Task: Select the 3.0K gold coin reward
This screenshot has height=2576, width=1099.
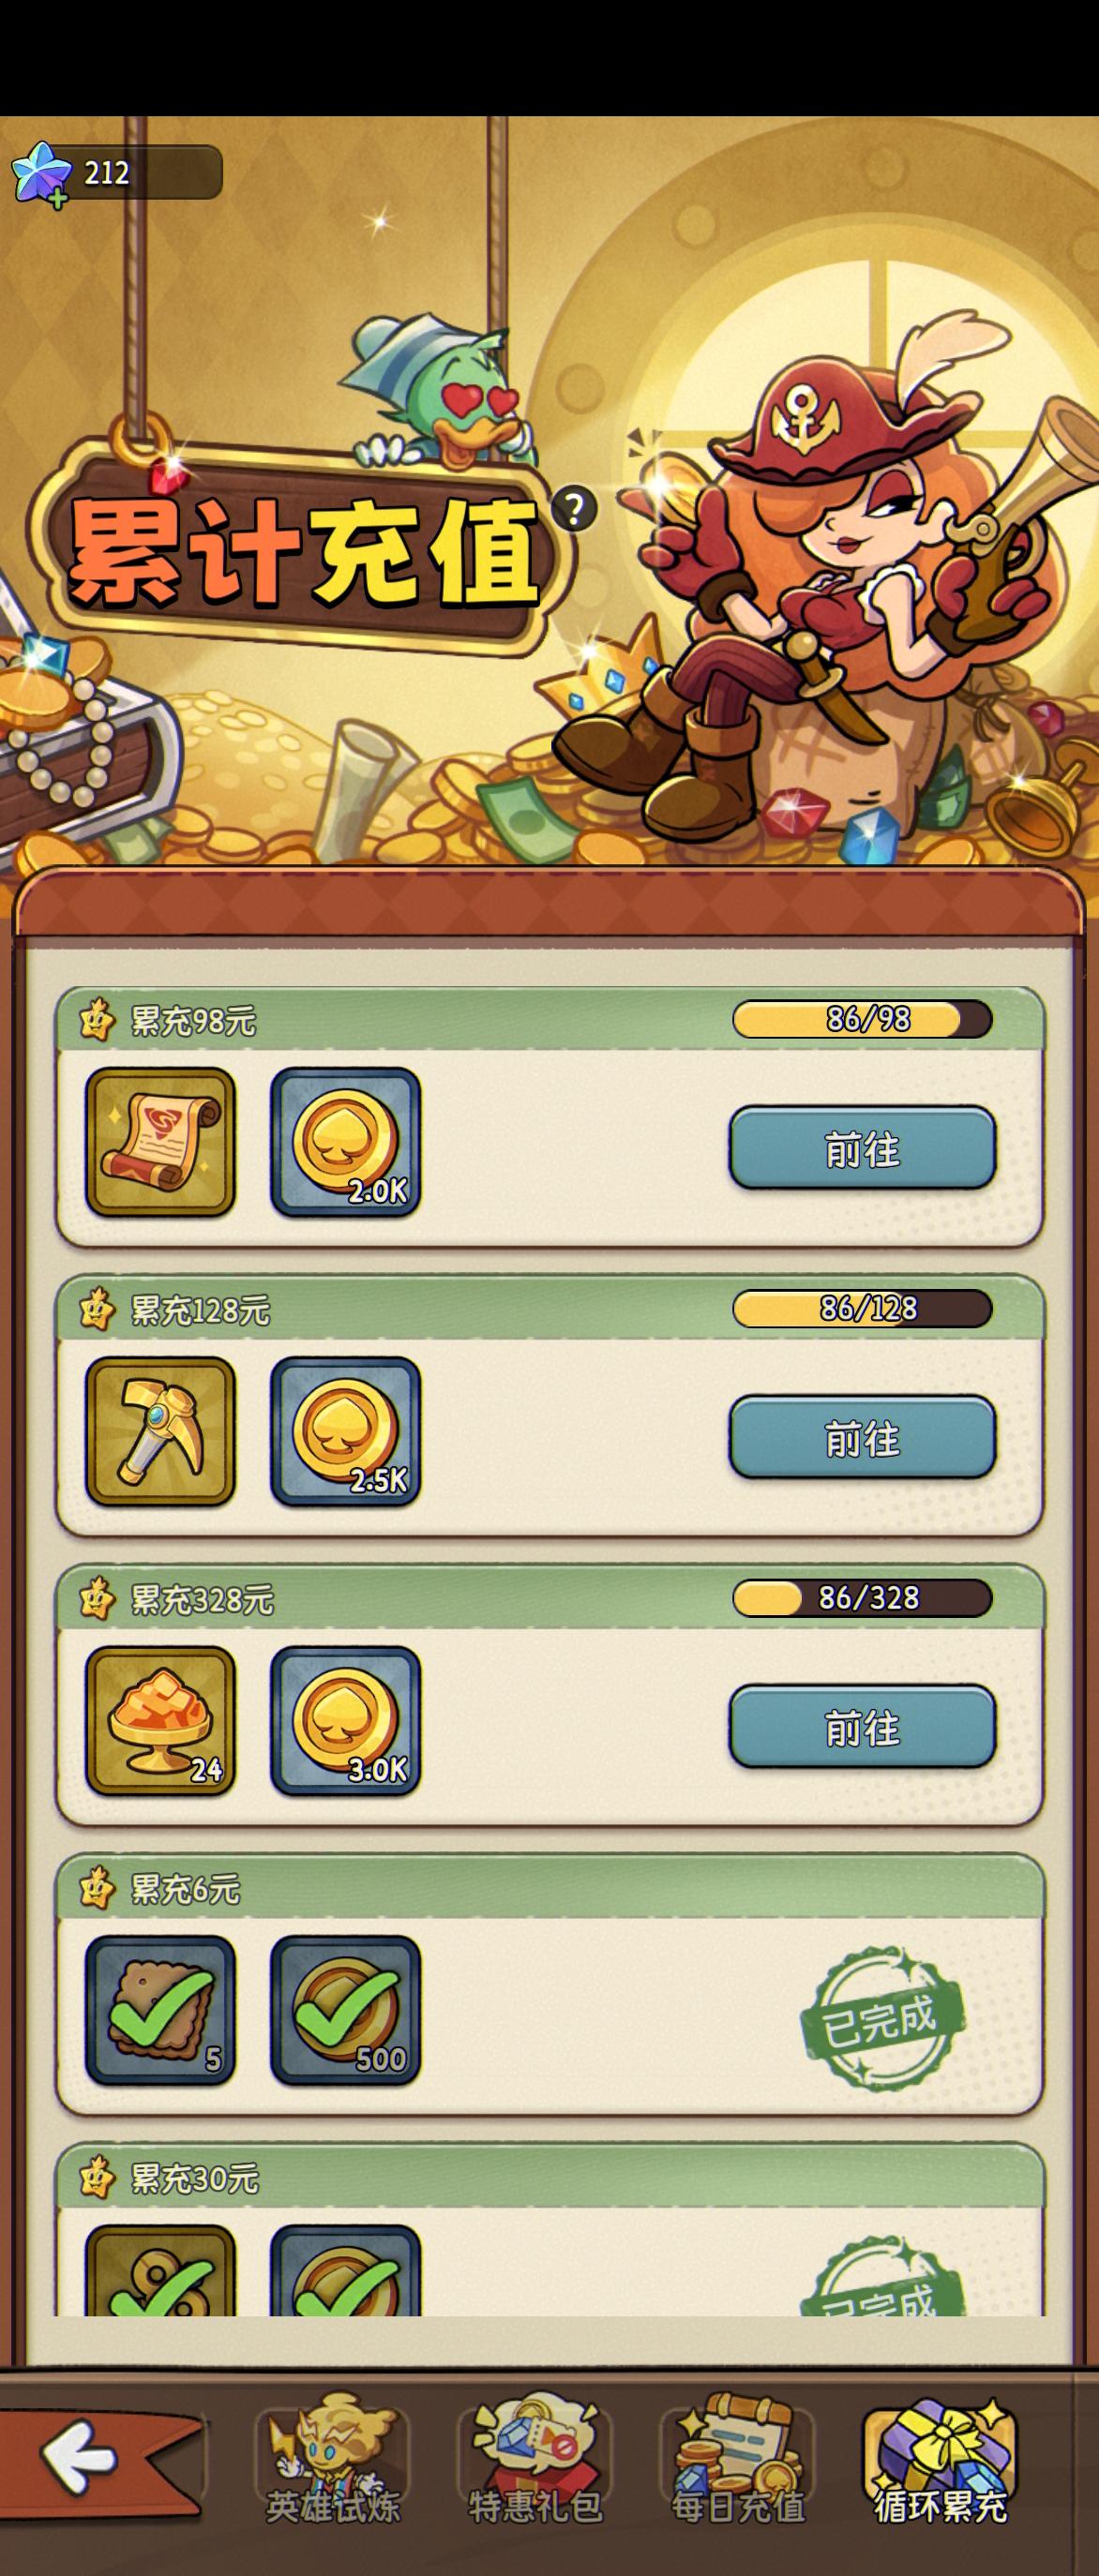Action: click(x=345, y=1721)
